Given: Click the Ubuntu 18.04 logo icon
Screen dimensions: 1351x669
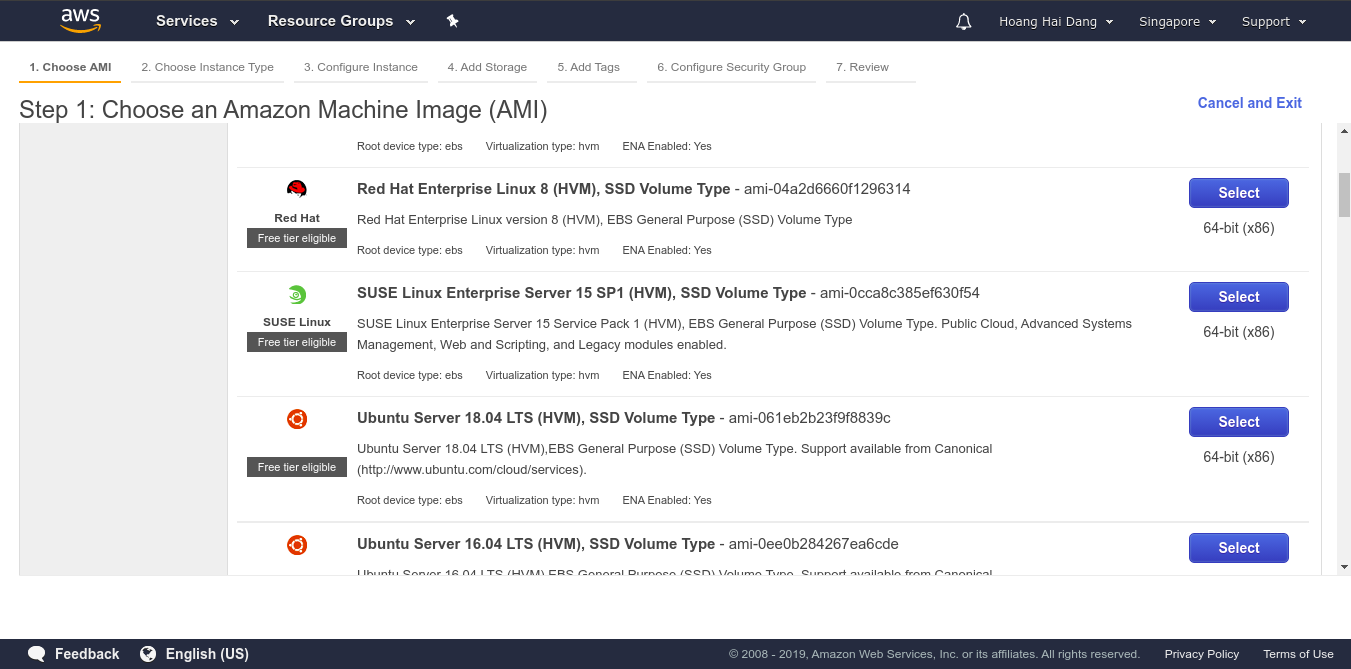Looking at the screenshot, I should 297,420.
